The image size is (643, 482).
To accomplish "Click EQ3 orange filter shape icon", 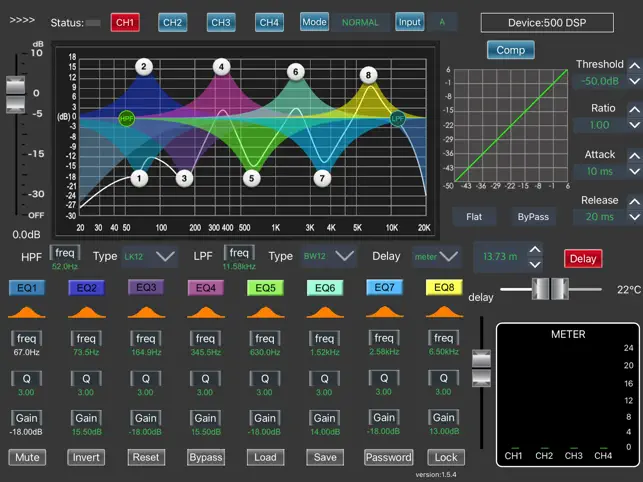I will click(146, 312).
